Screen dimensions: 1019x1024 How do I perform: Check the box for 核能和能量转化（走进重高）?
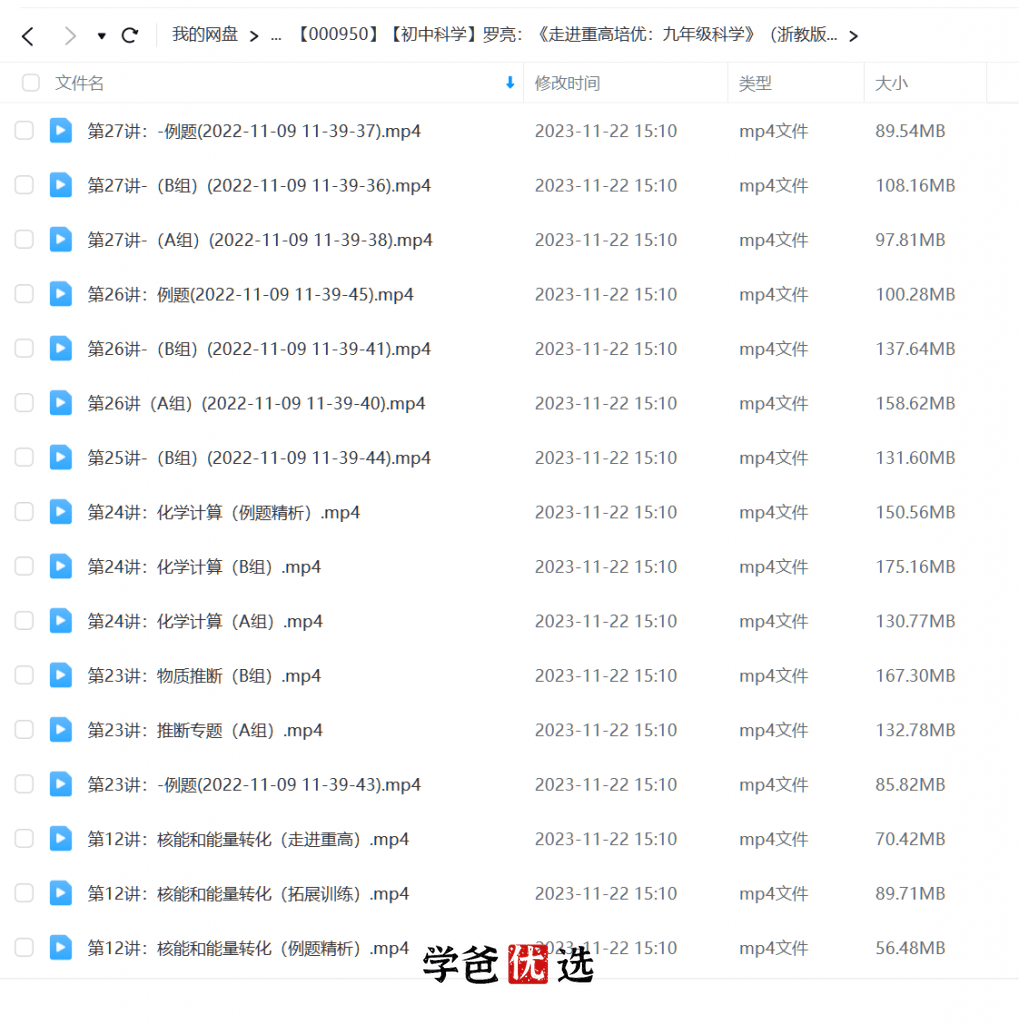tap(24, 839)
